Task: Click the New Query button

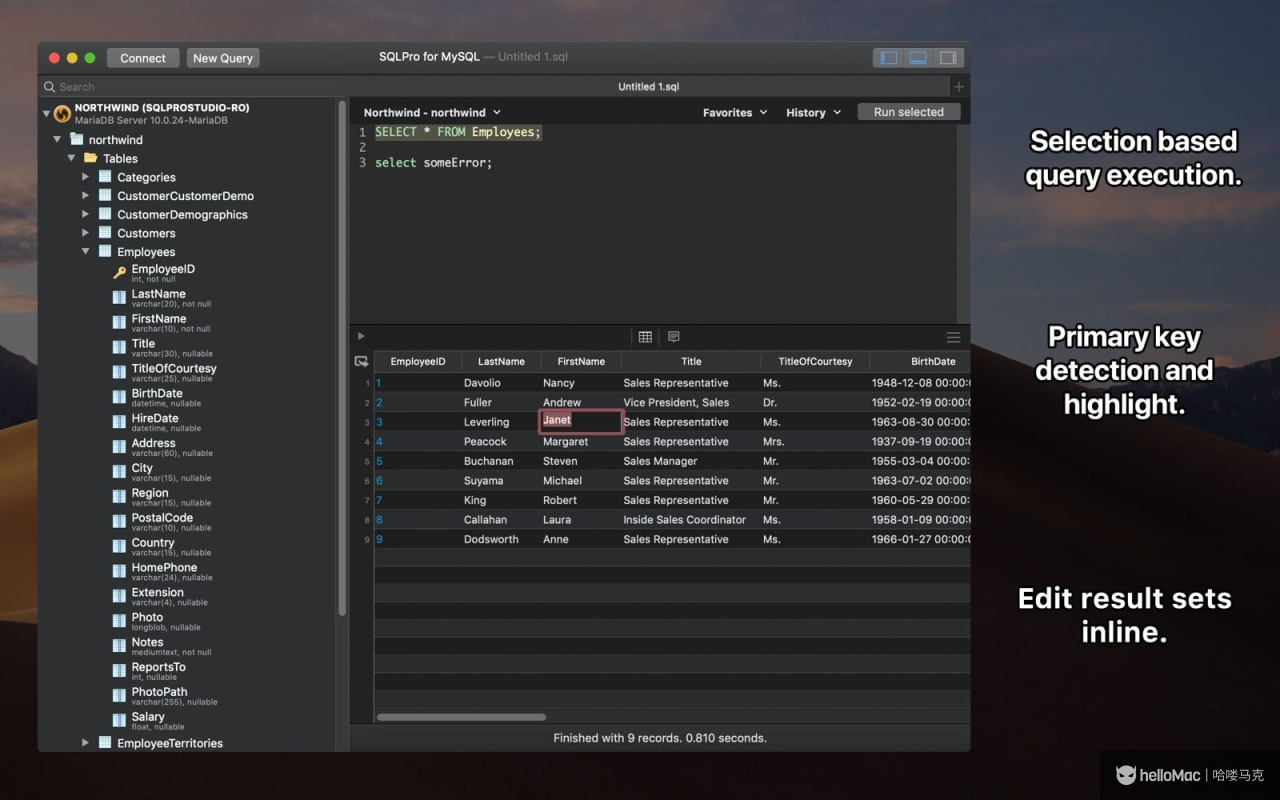Action: 223,58
